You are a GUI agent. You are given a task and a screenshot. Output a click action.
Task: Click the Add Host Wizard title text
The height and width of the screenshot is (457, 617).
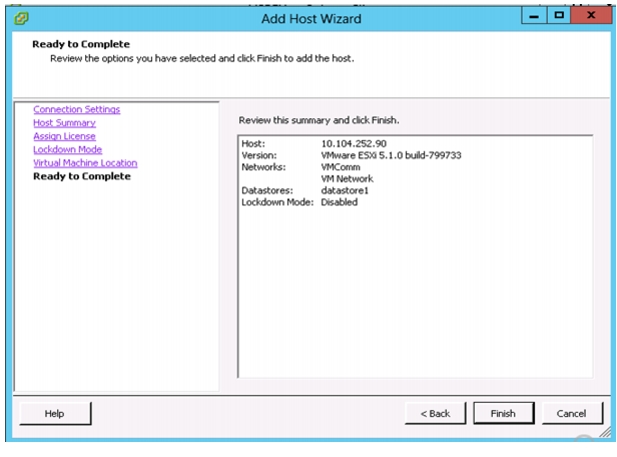pyautogui.click(x=311, y=19)
